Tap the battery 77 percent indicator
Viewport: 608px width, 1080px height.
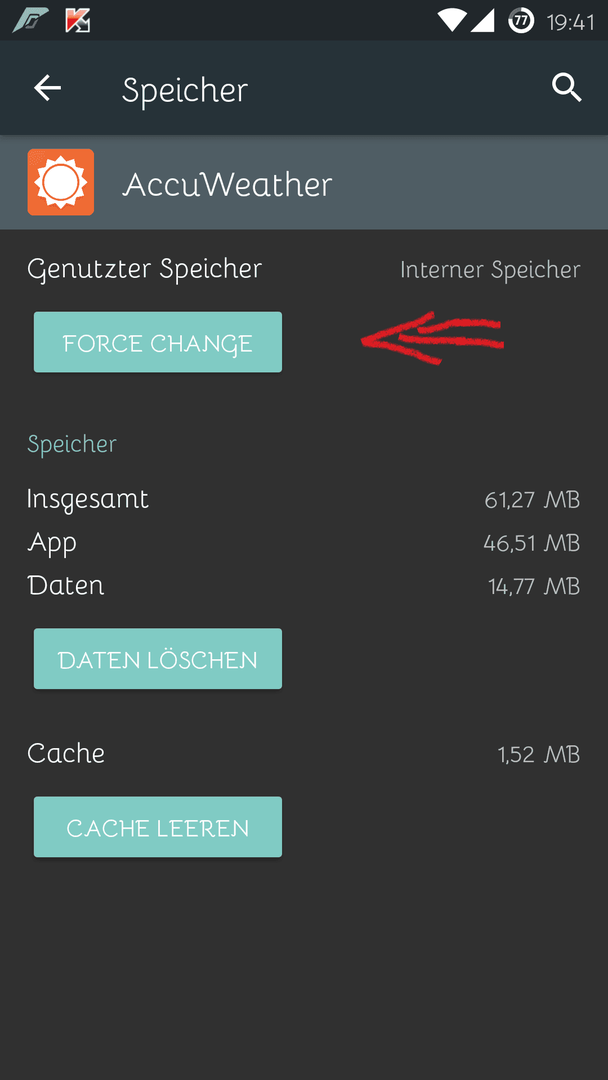(x=521, y=21)
